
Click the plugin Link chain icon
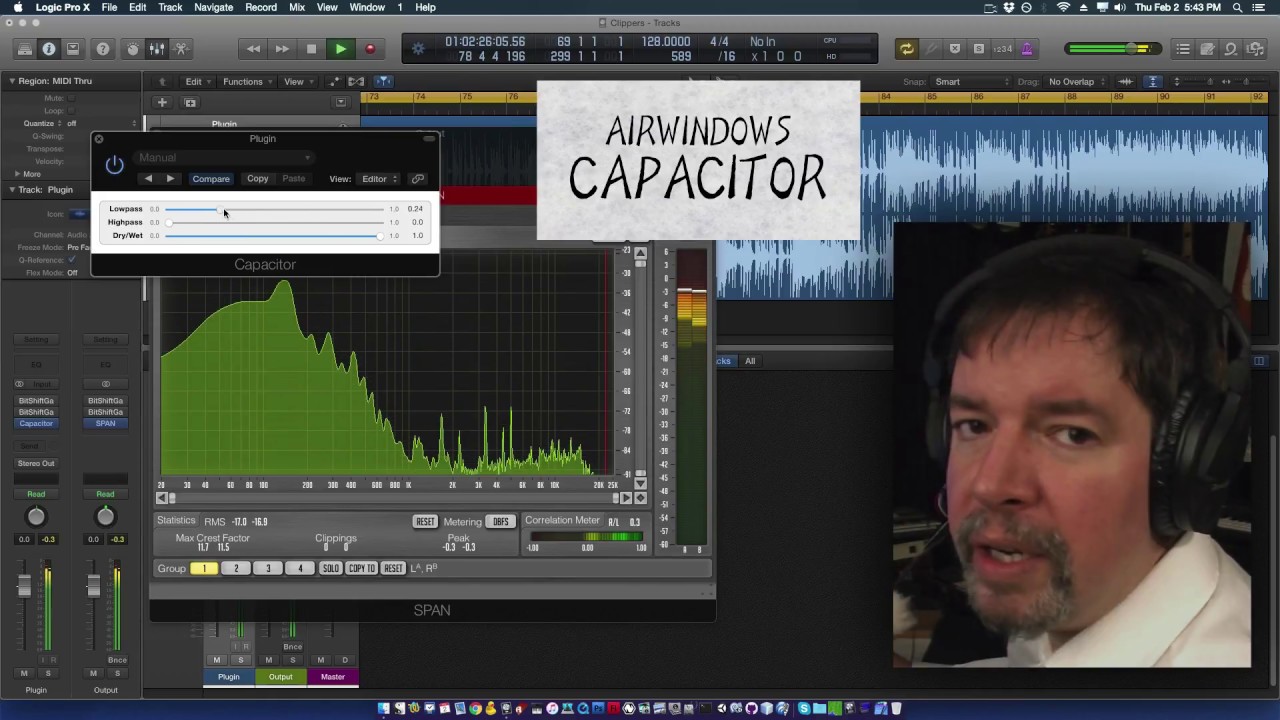(x=418, y=179)
